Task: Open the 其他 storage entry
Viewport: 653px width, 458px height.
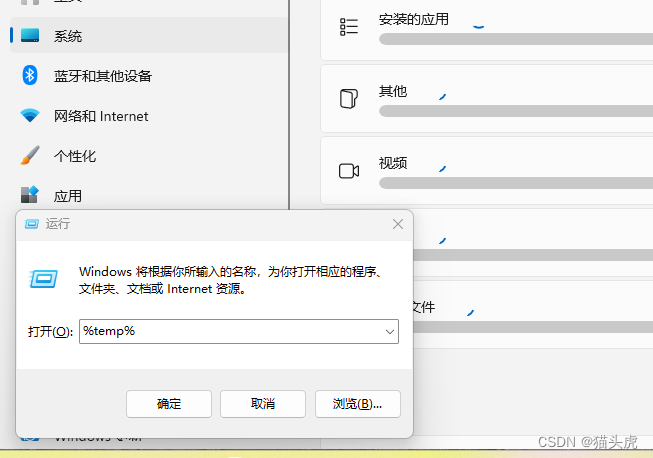Action: (x=487, y=99)
